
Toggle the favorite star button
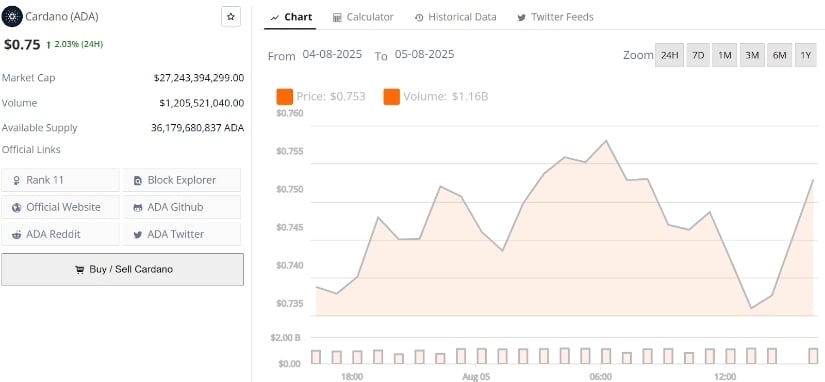pyautogui.click(x=230, y=17)
